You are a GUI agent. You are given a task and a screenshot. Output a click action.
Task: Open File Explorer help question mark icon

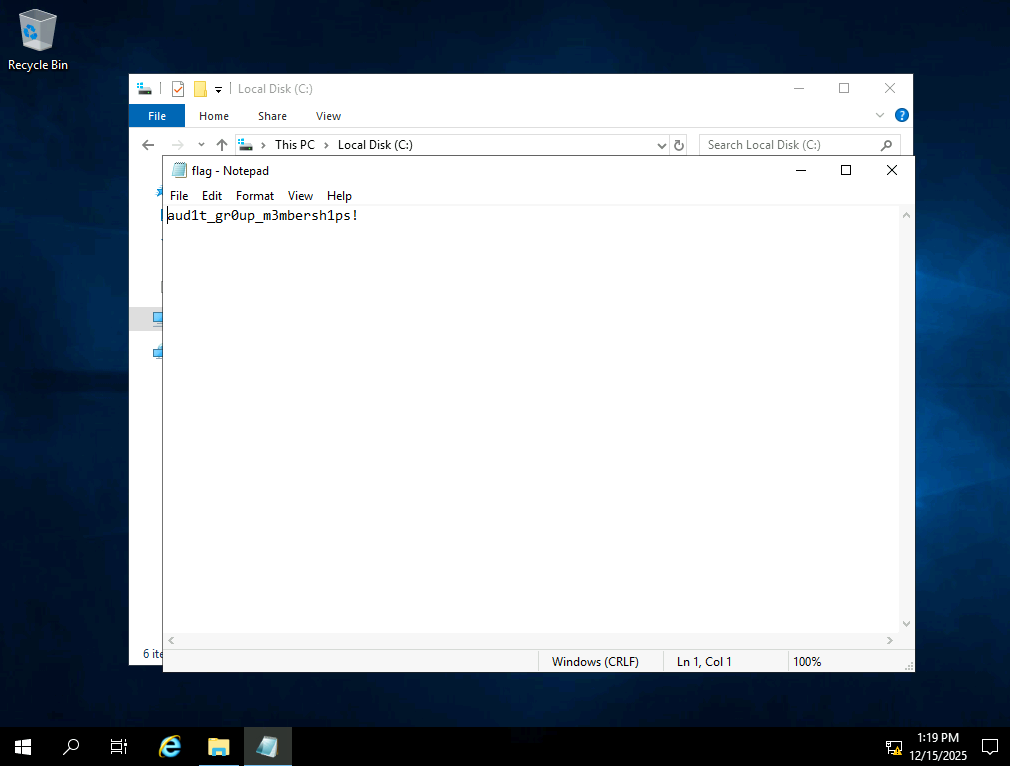[x=901, y=116]
